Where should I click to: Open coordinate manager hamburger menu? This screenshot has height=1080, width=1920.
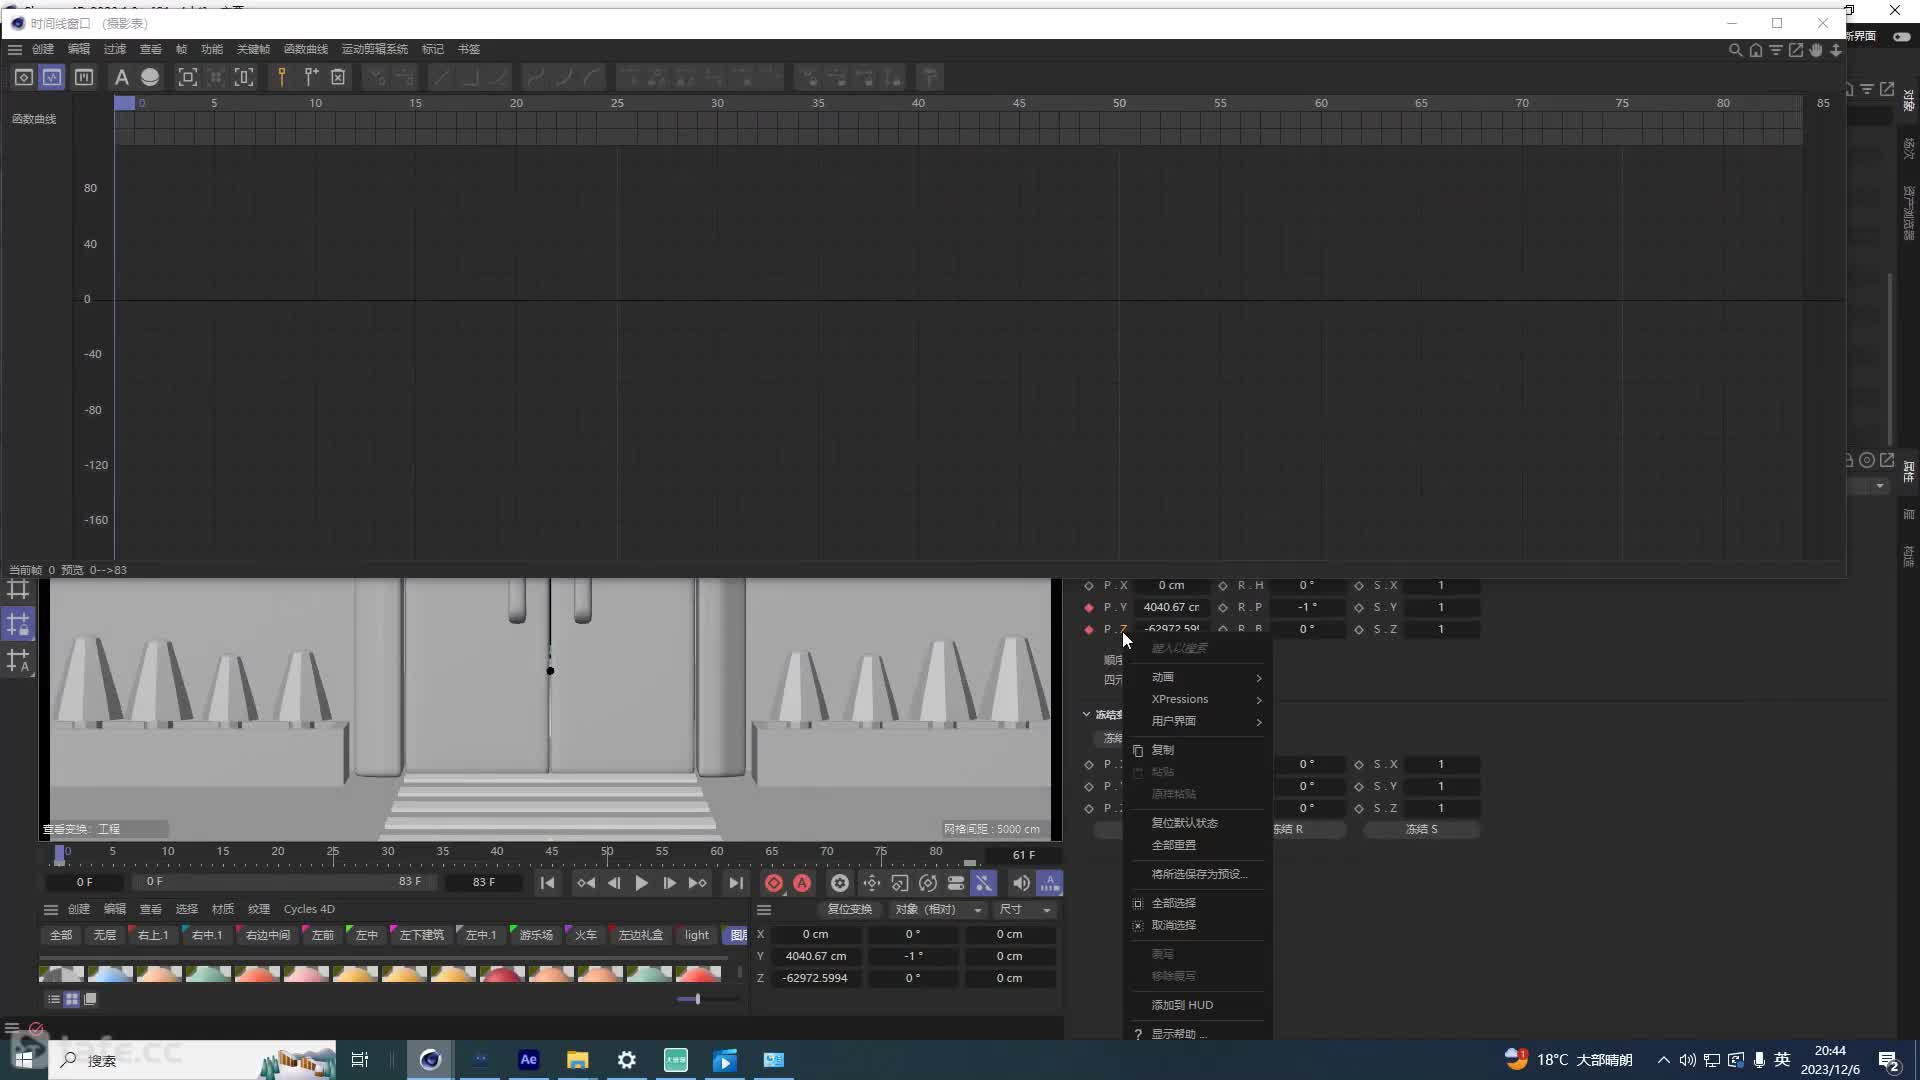coord(764,909)
